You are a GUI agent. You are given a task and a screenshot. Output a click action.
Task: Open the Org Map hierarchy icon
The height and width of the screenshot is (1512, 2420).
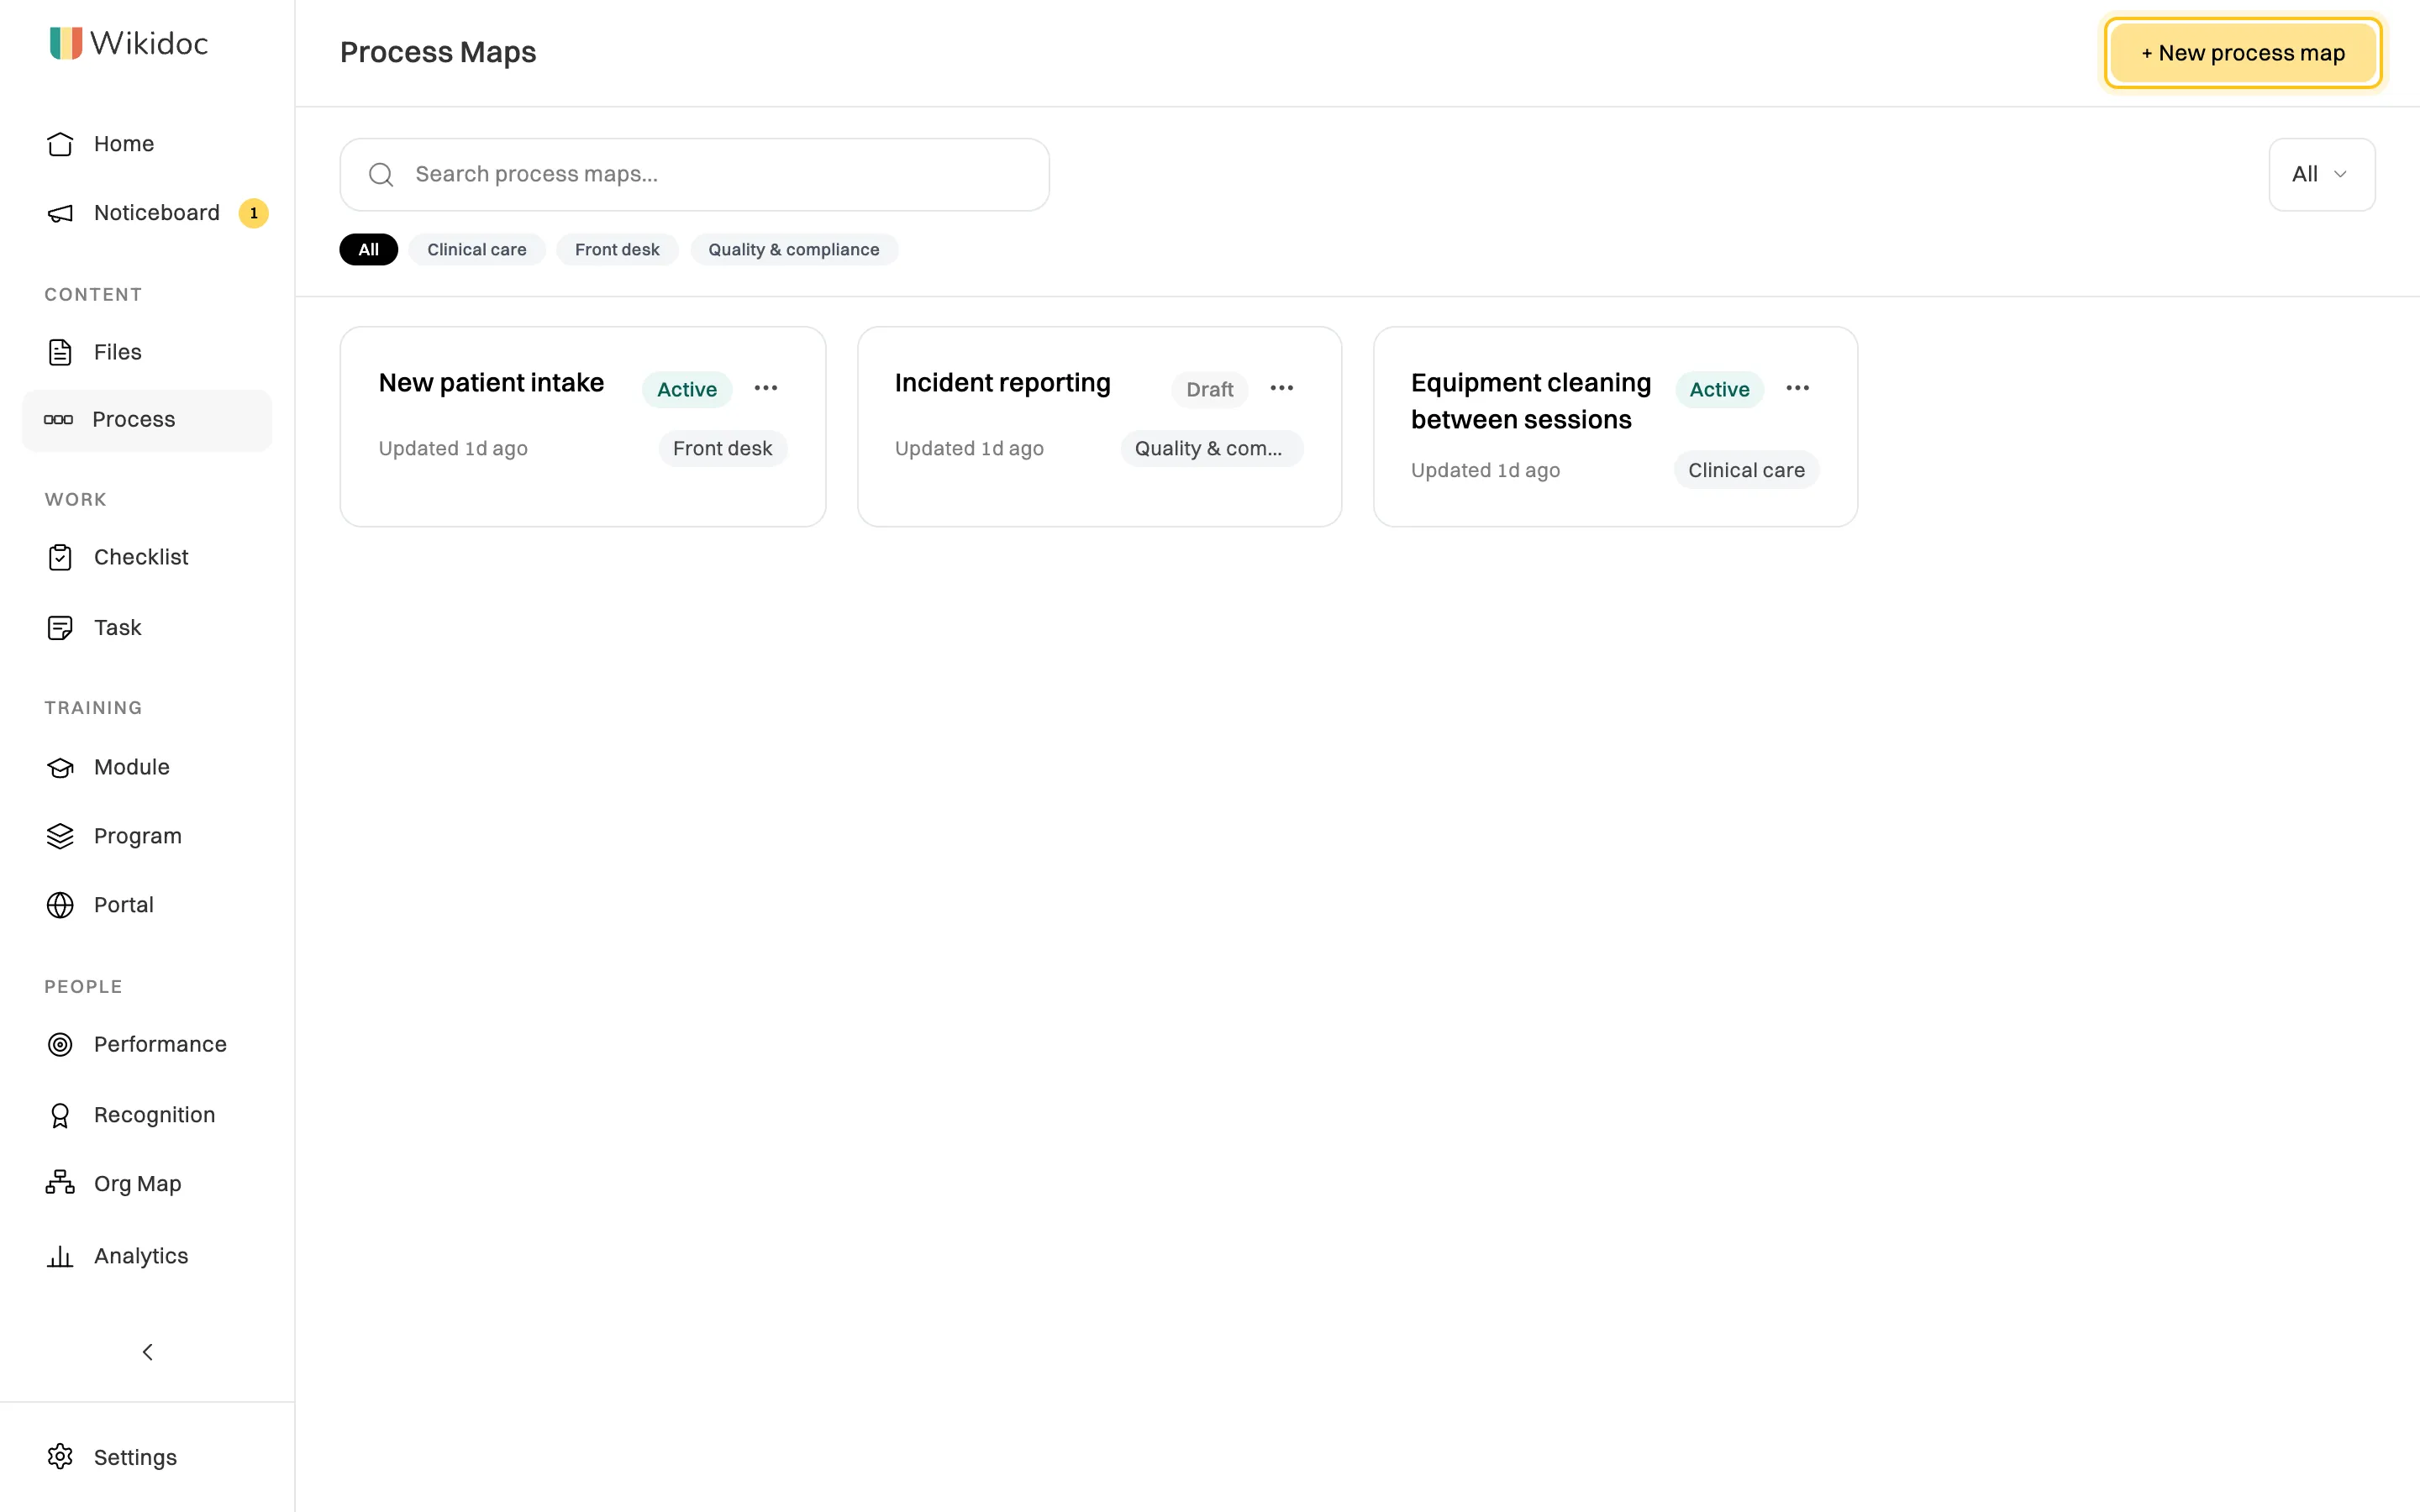pyautogui.click(x=60, y=1183)
